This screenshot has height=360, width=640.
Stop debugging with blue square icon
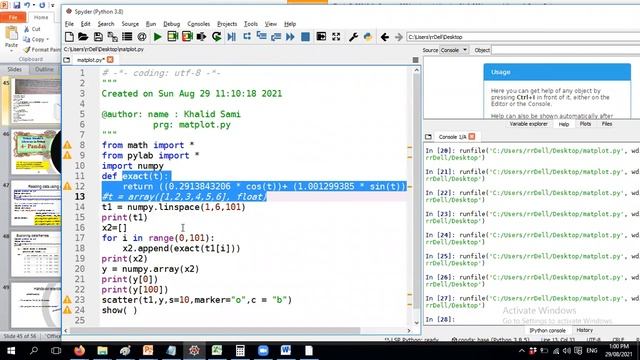(x=305, y=37)
